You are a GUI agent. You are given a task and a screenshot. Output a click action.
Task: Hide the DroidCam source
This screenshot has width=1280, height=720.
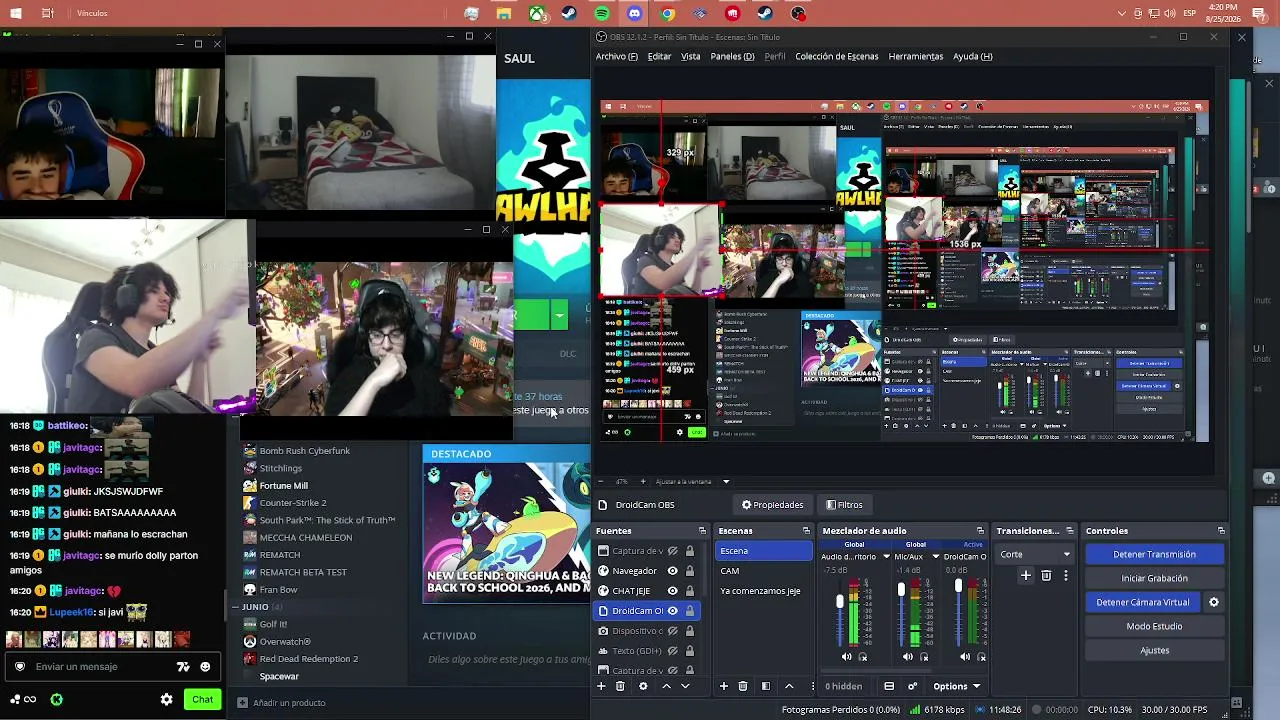click(x=672, y=611)
